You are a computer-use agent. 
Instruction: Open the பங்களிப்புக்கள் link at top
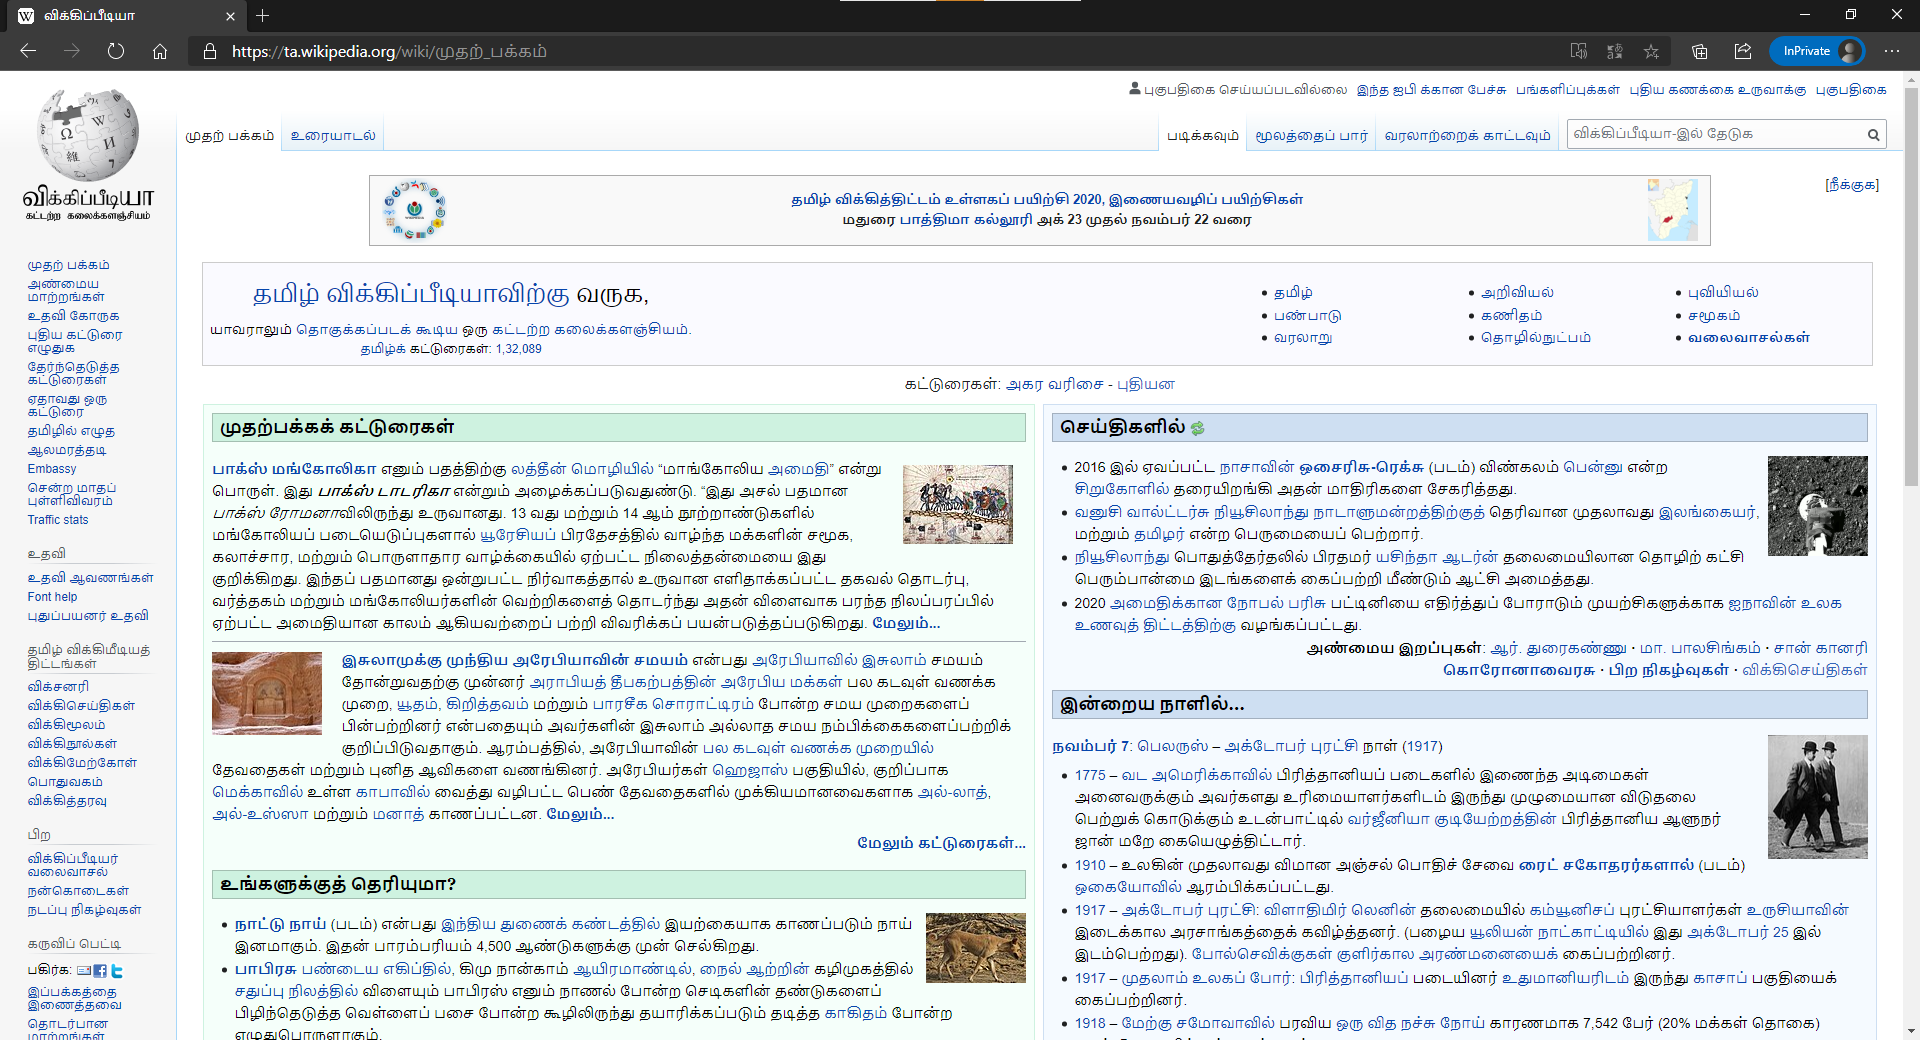[x=1568, y=89]
